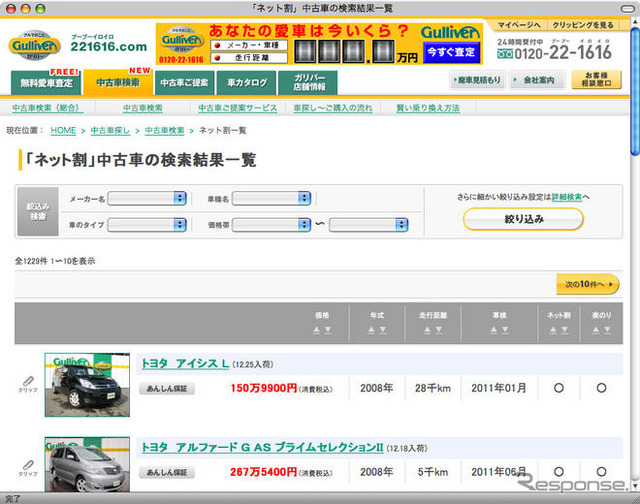Sort 車検 column descending with down arrow
The width and height of the screenshot is (640, 504).
(x=505, y=330)
